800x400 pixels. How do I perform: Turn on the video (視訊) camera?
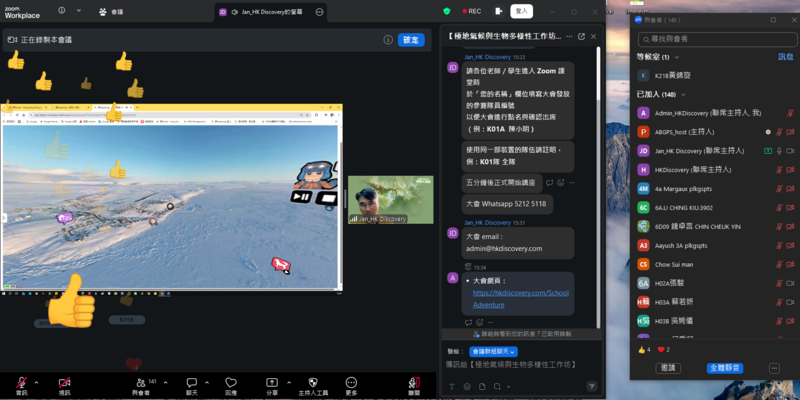click(x=64, y=382)
